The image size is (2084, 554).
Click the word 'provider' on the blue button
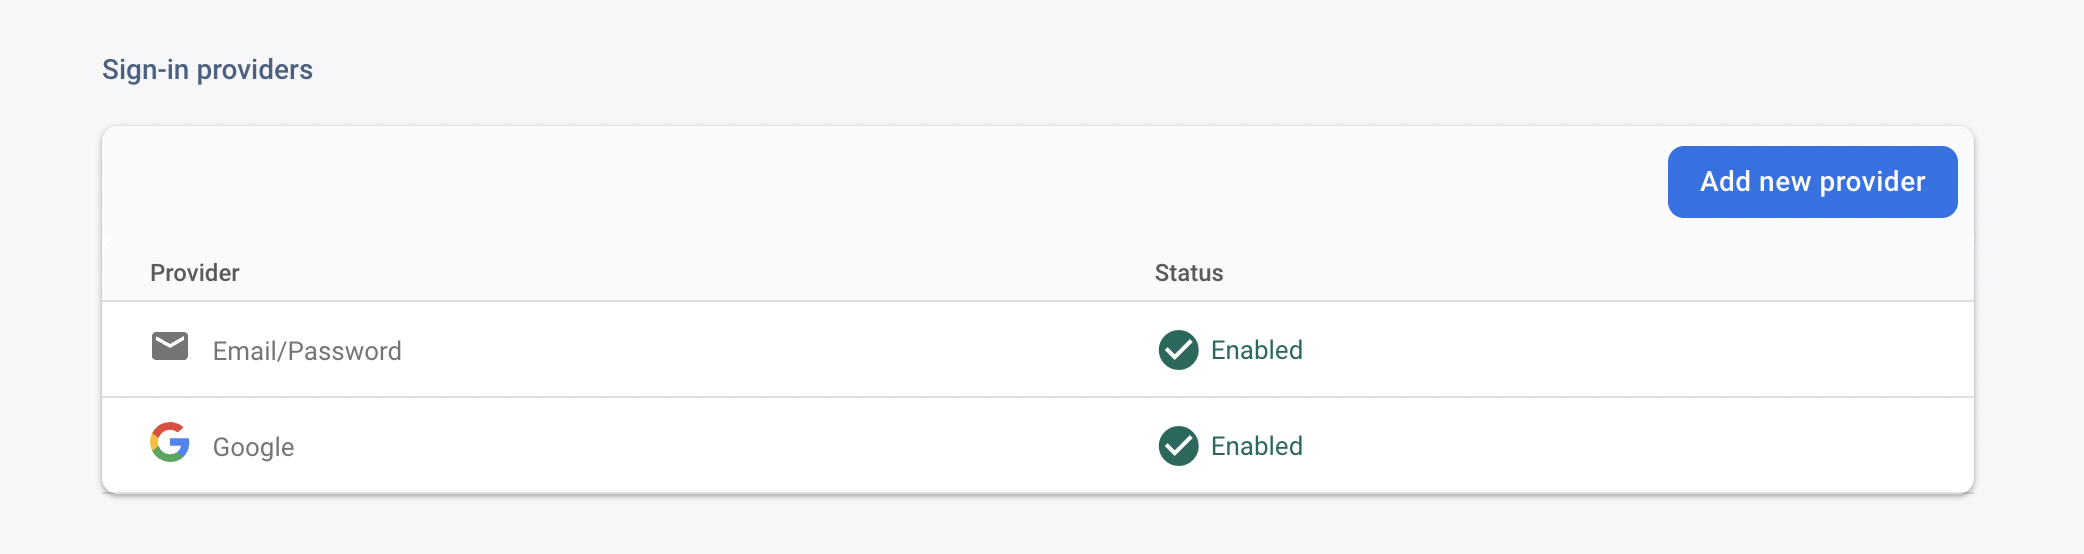pyautogui.click(x=1872, y=182)
